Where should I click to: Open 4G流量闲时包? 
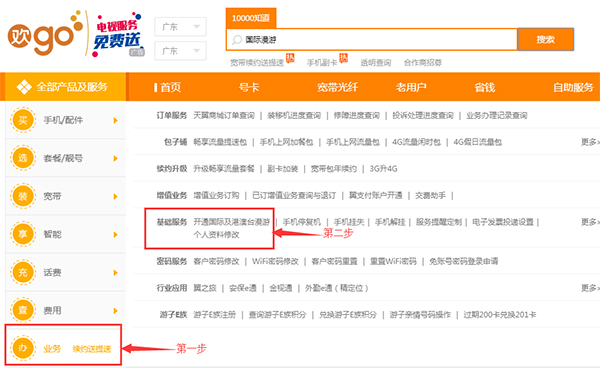tap(416, 142)
